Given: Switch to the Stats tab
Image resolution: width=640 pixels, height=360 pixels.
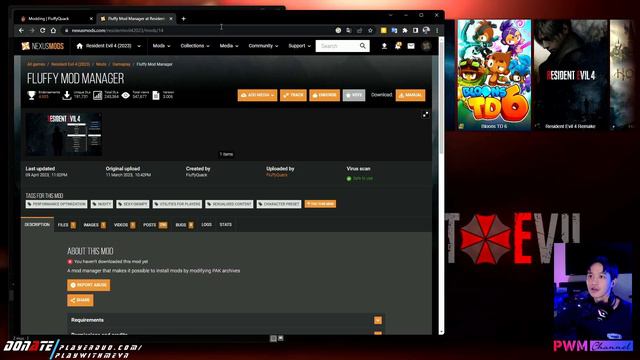Looking at the screenshot, I should click(x=226, y=224).
